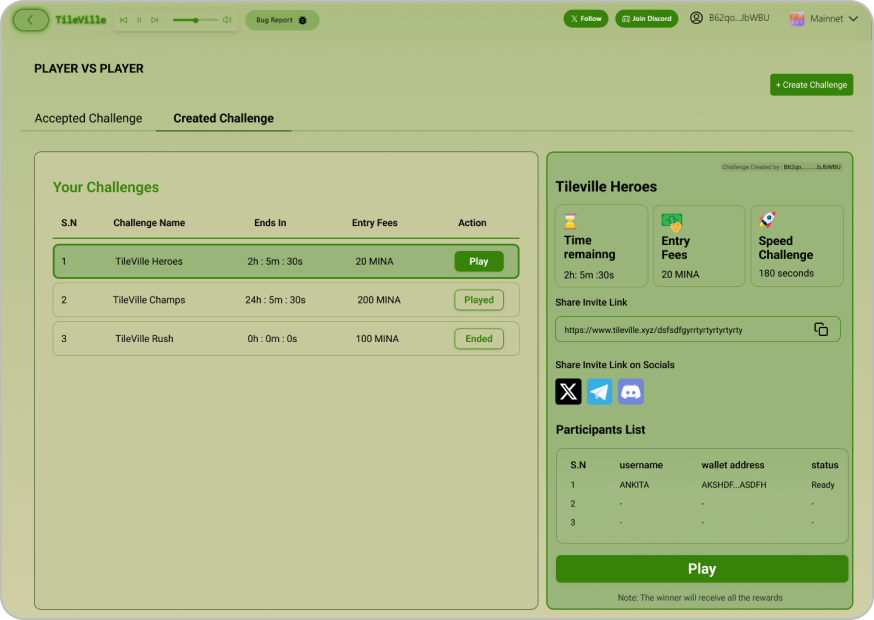Skip to next music track
This screenshot has width=874, height=620.
pyautogui.click(x=154, y=20)
